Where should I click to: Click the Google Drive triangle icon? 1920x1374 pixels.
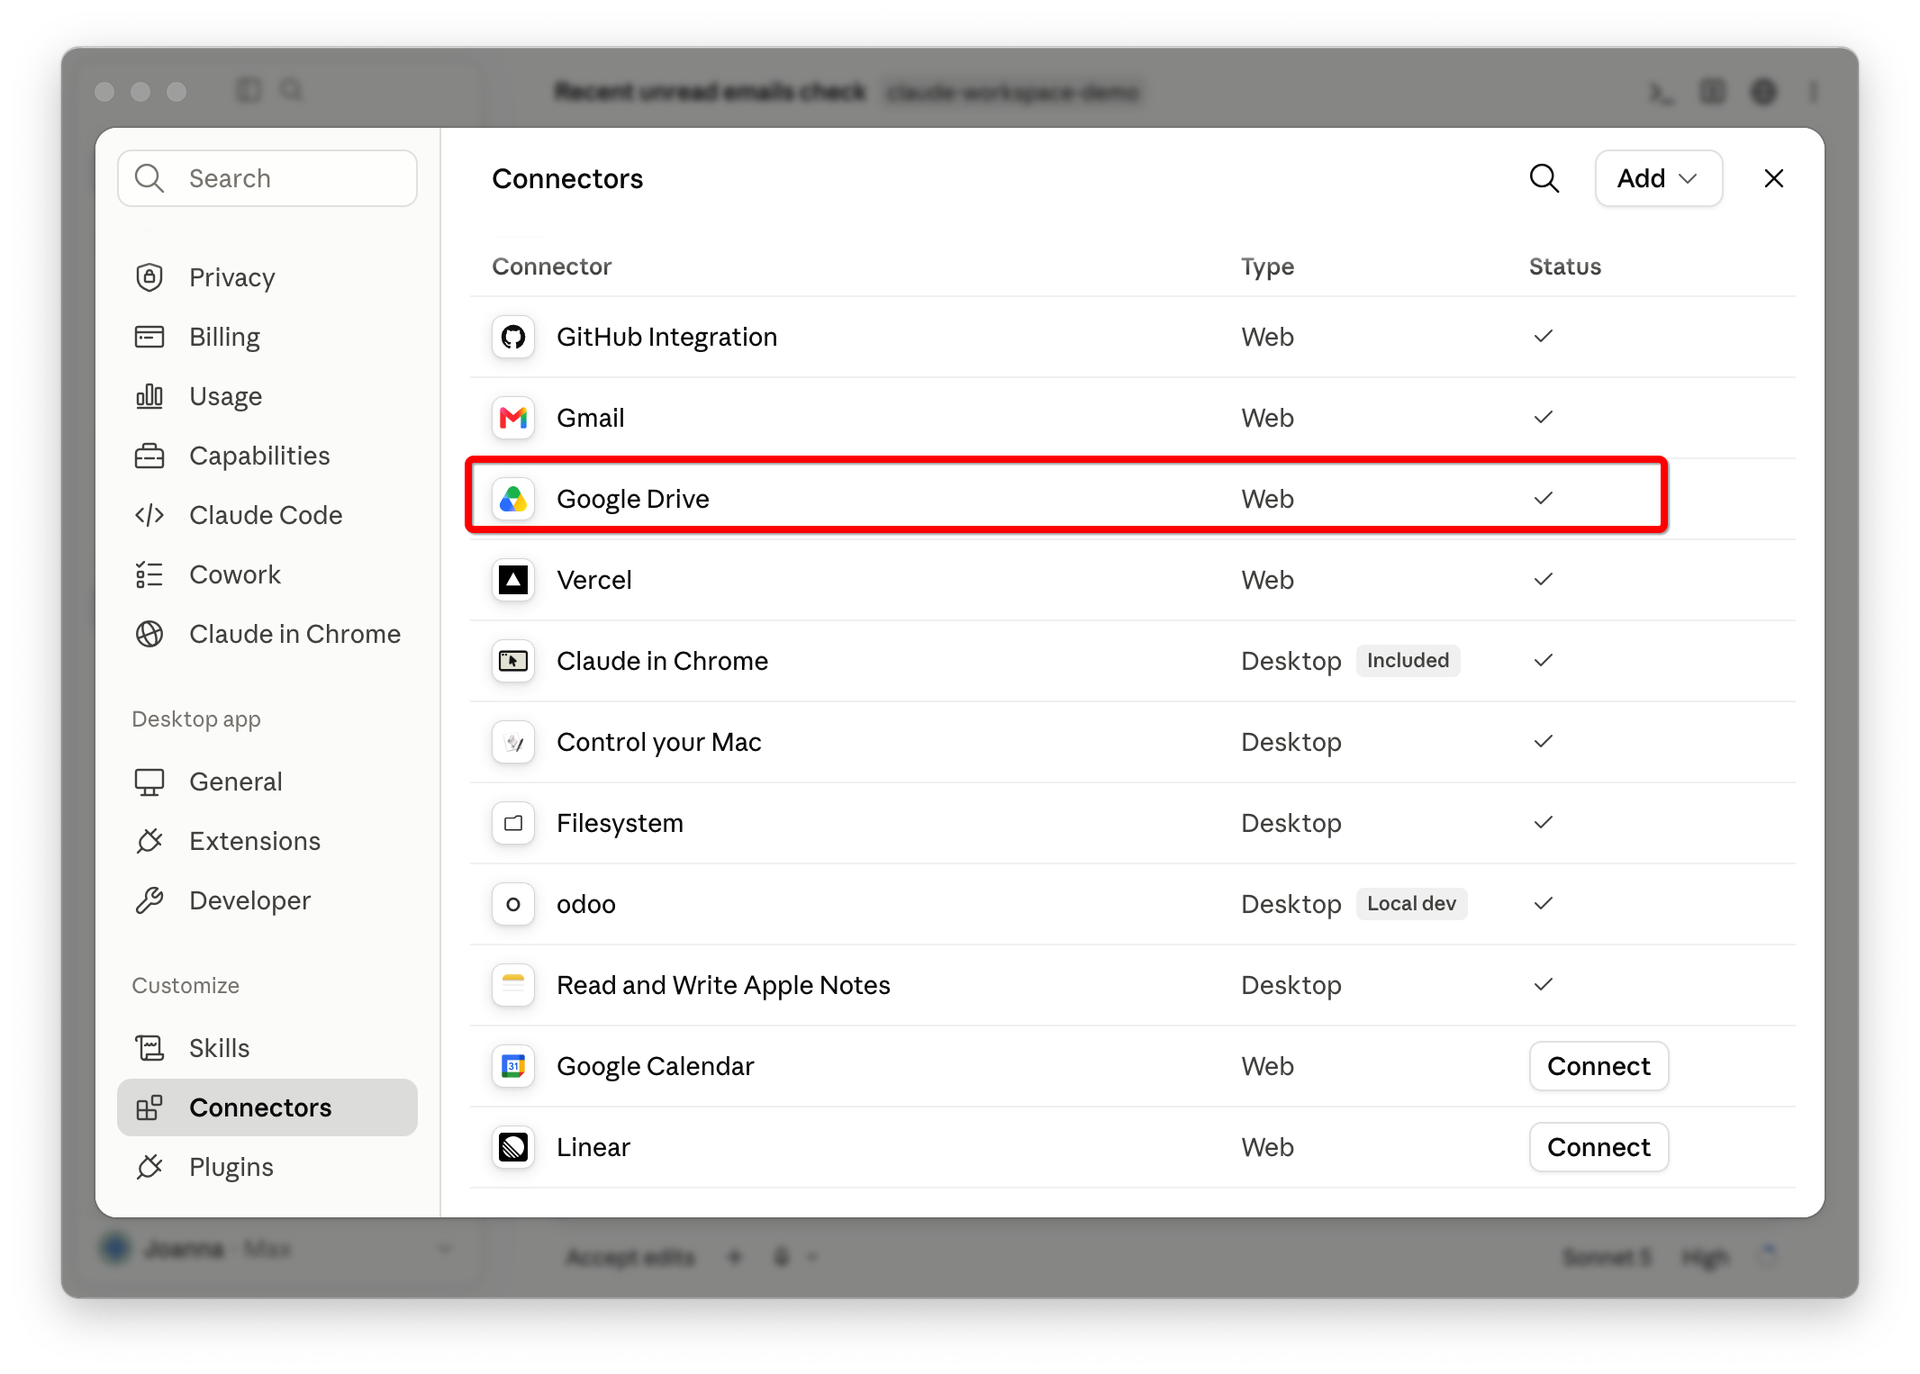click(x=513, y=499)
